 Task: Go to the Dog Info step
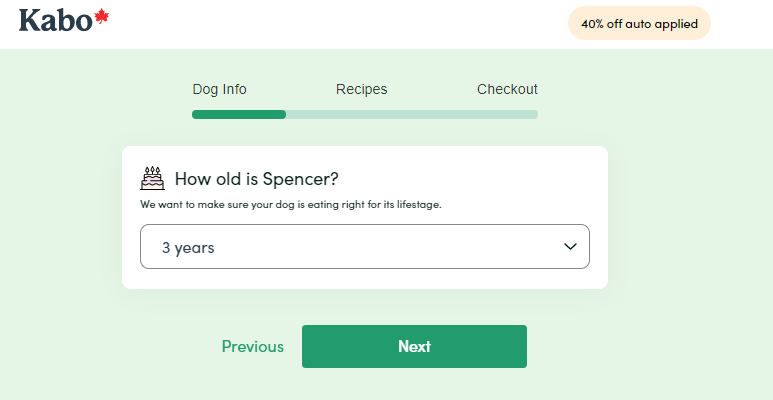pos(219,89)
